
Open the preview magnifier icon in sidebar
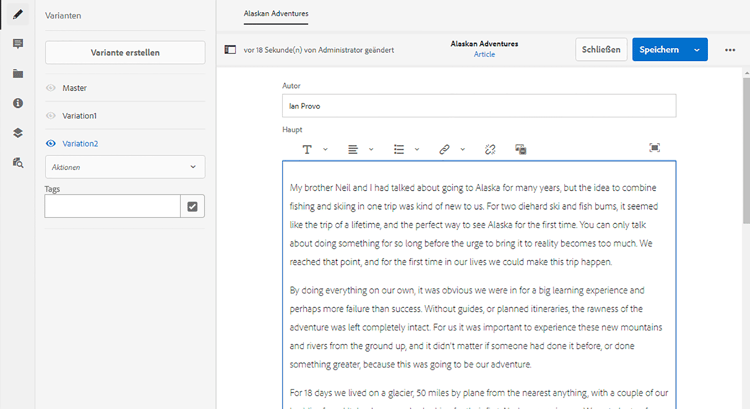pos(18,163)
